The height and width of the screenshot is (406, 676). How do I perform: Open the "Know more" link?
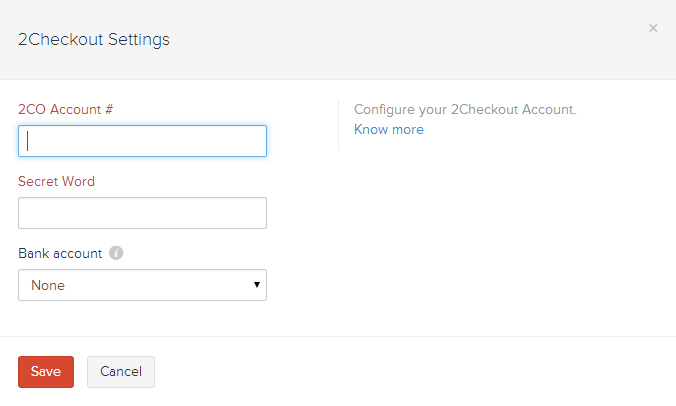coord(388,129)
